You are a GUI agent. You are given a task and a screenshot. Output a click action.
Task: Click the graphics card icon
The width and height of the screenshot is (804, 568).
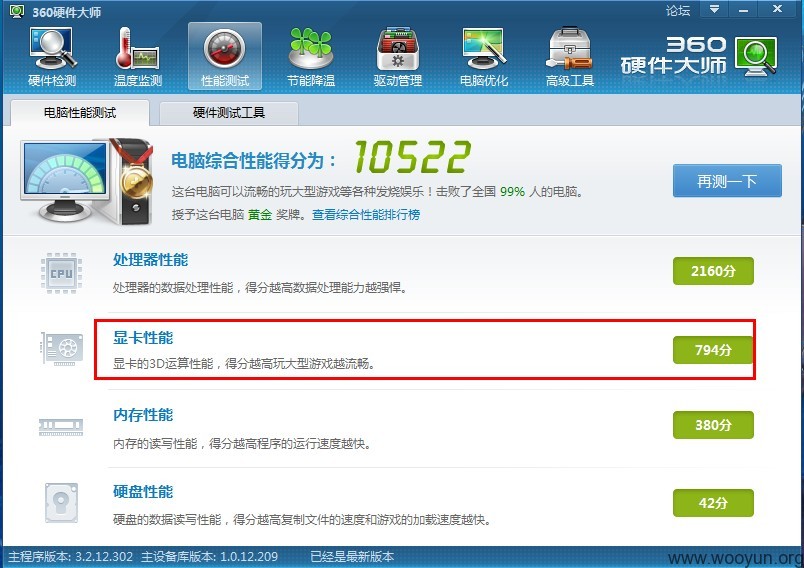coord(62,349)
